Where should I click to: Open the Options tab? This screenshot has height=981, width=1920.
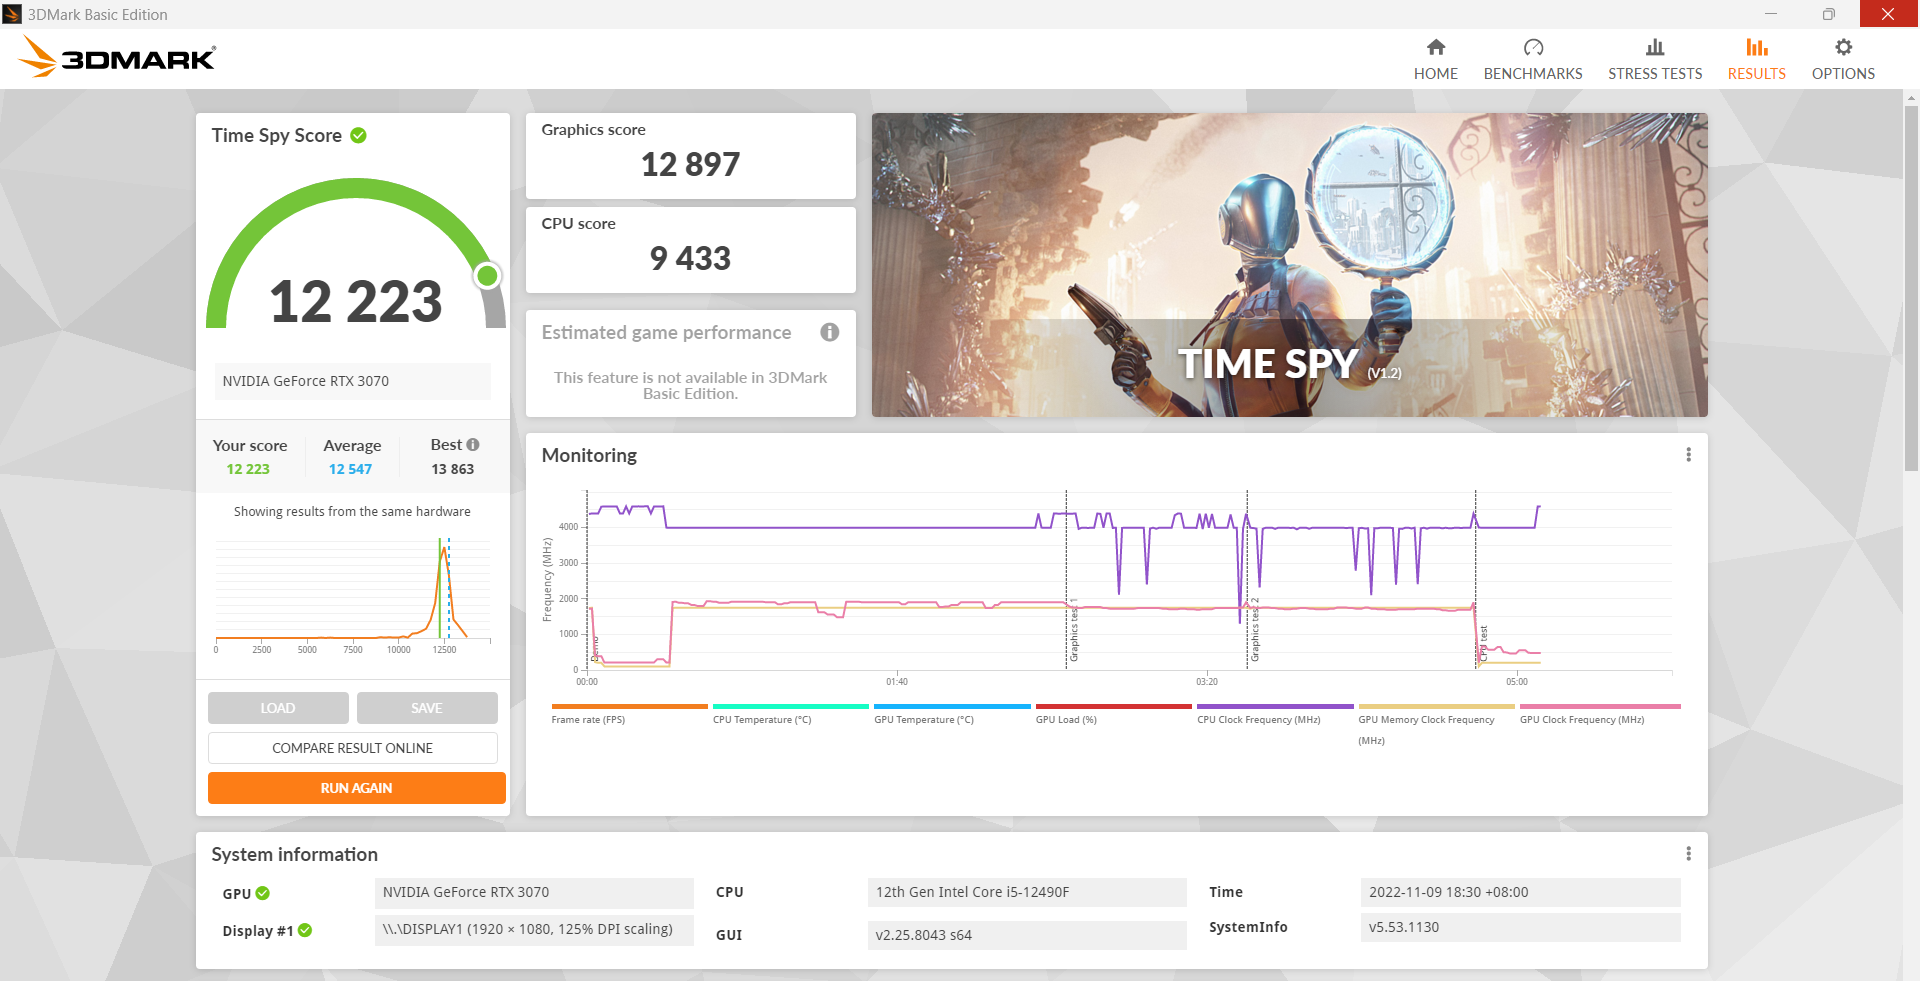(1843, 60)
